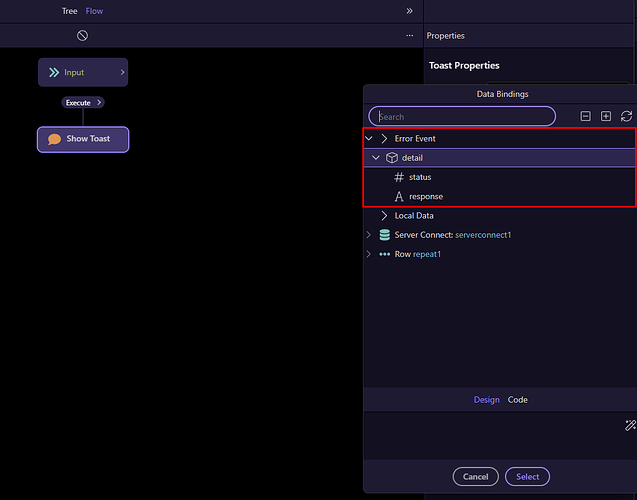Refresh the data bindings list
The image size is (637, 500).
(626, 117)
